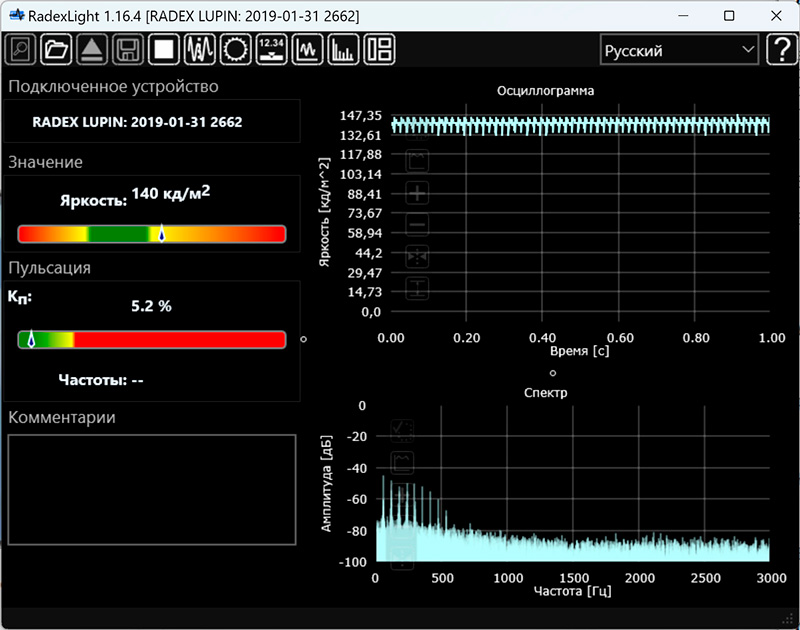Viewport: 800px width, 630px height.
Task: Select the sun brightness mode icon
Action: click(235, 49)
